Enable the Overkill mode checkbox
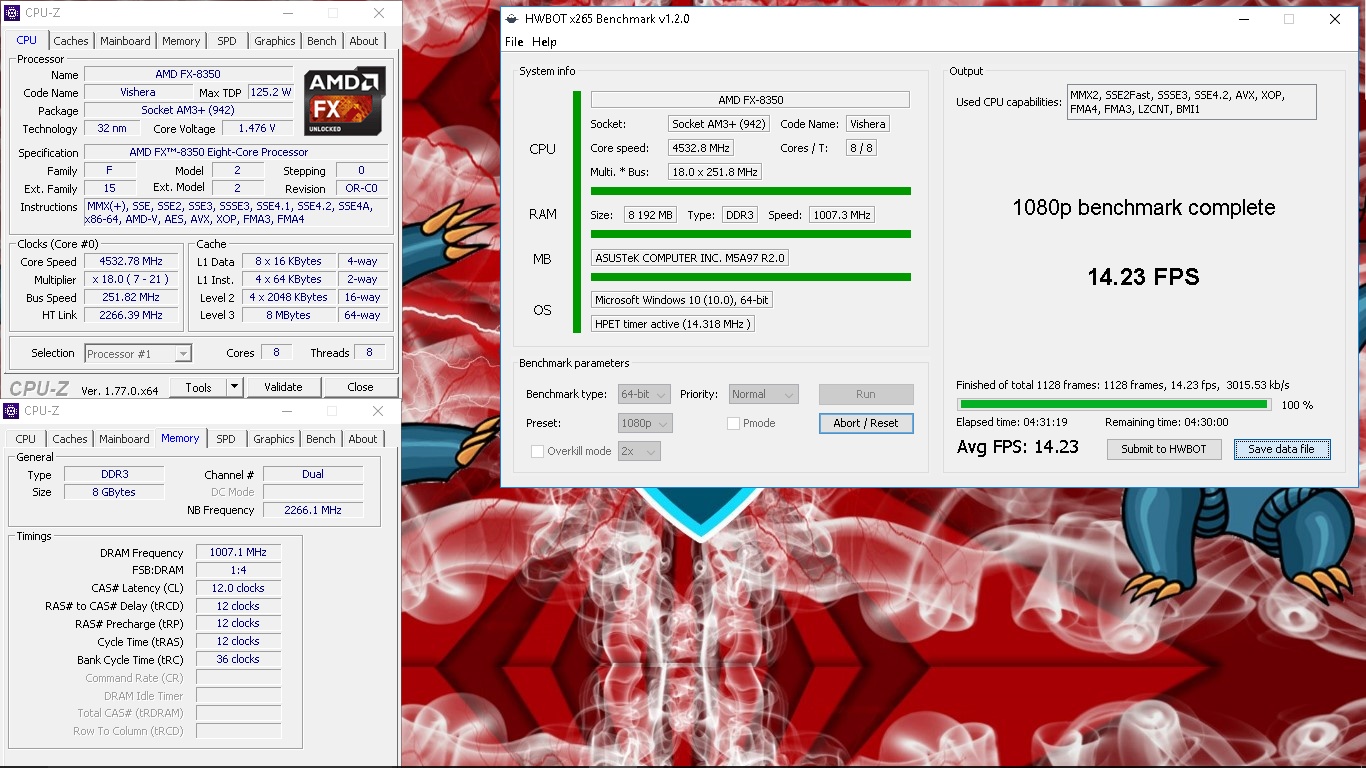Image resolution: width=1366 pixels, height=768 pixels. (x=537, y=451)
